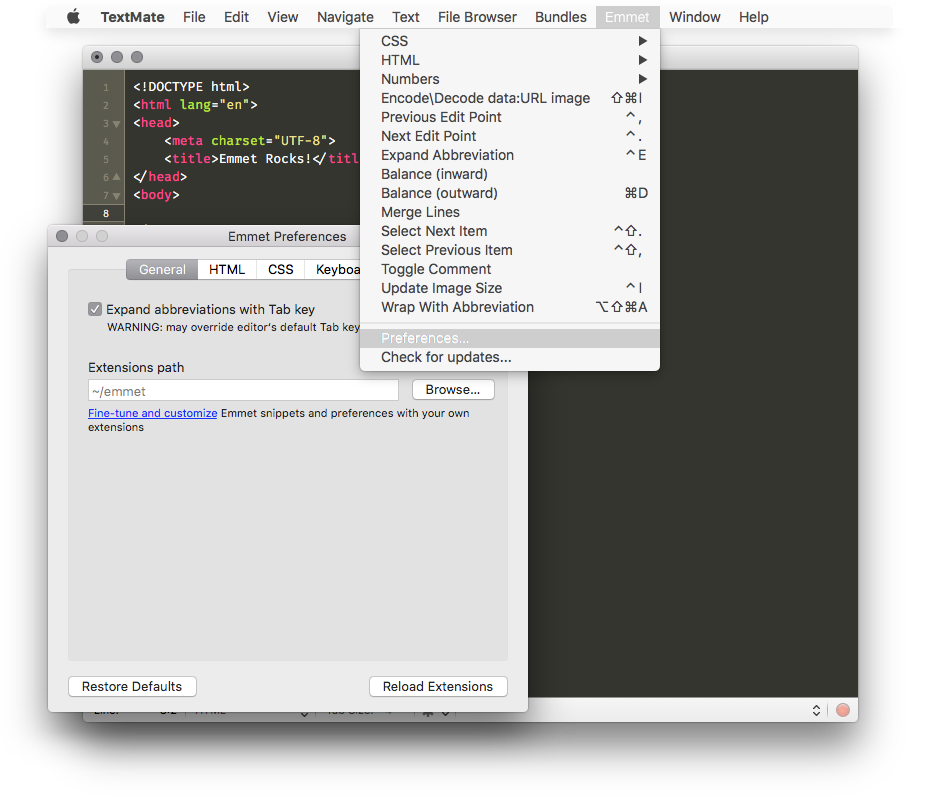940x800 pixels.
Task: Open the Window menu
Action: [695, 17]
